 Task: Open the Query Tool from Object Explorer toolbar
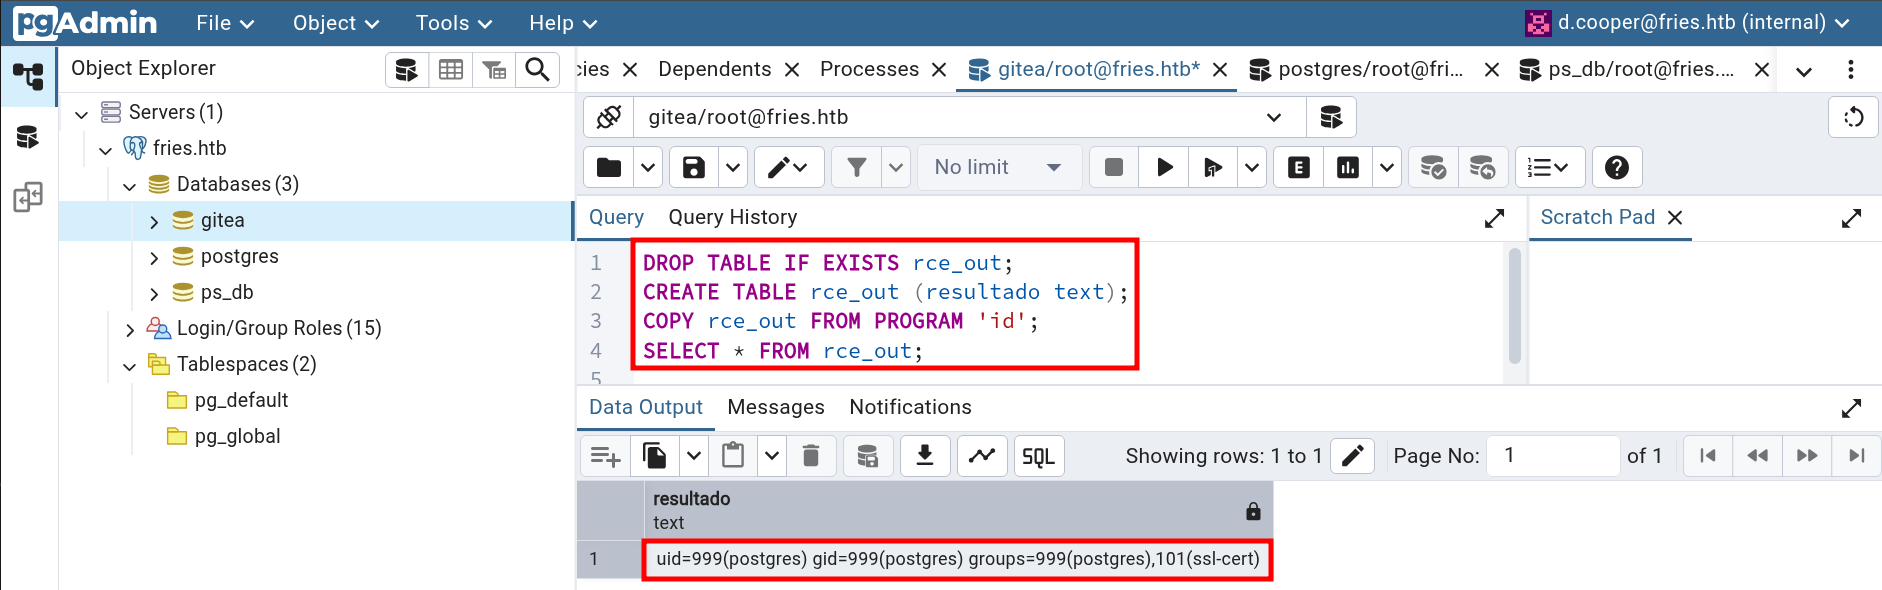(407, 69)
